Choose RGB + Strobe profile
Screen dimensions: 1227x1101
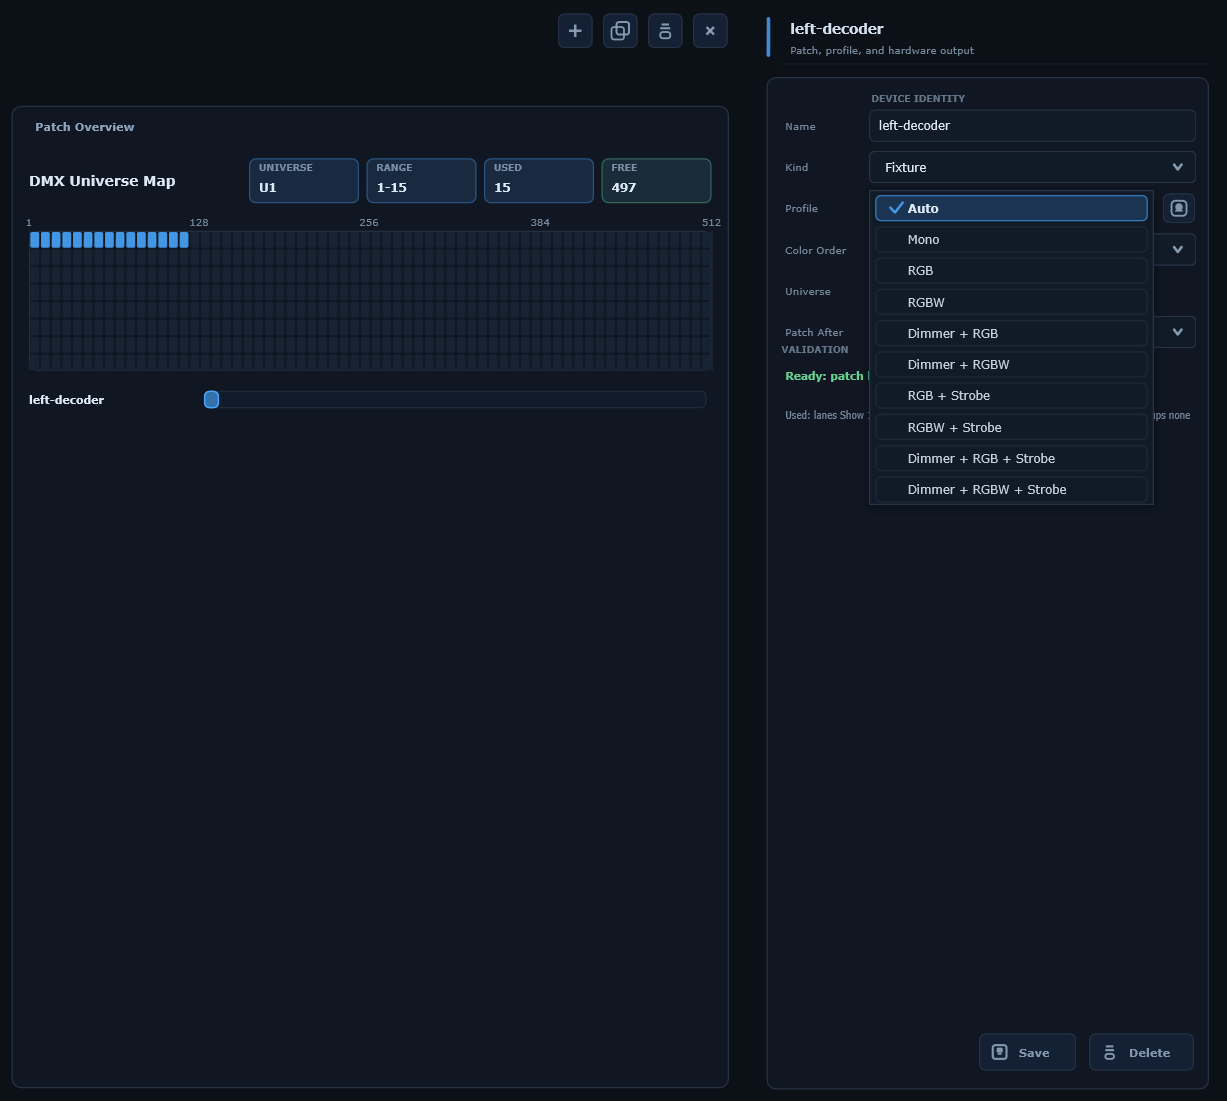click(1011, 395)
